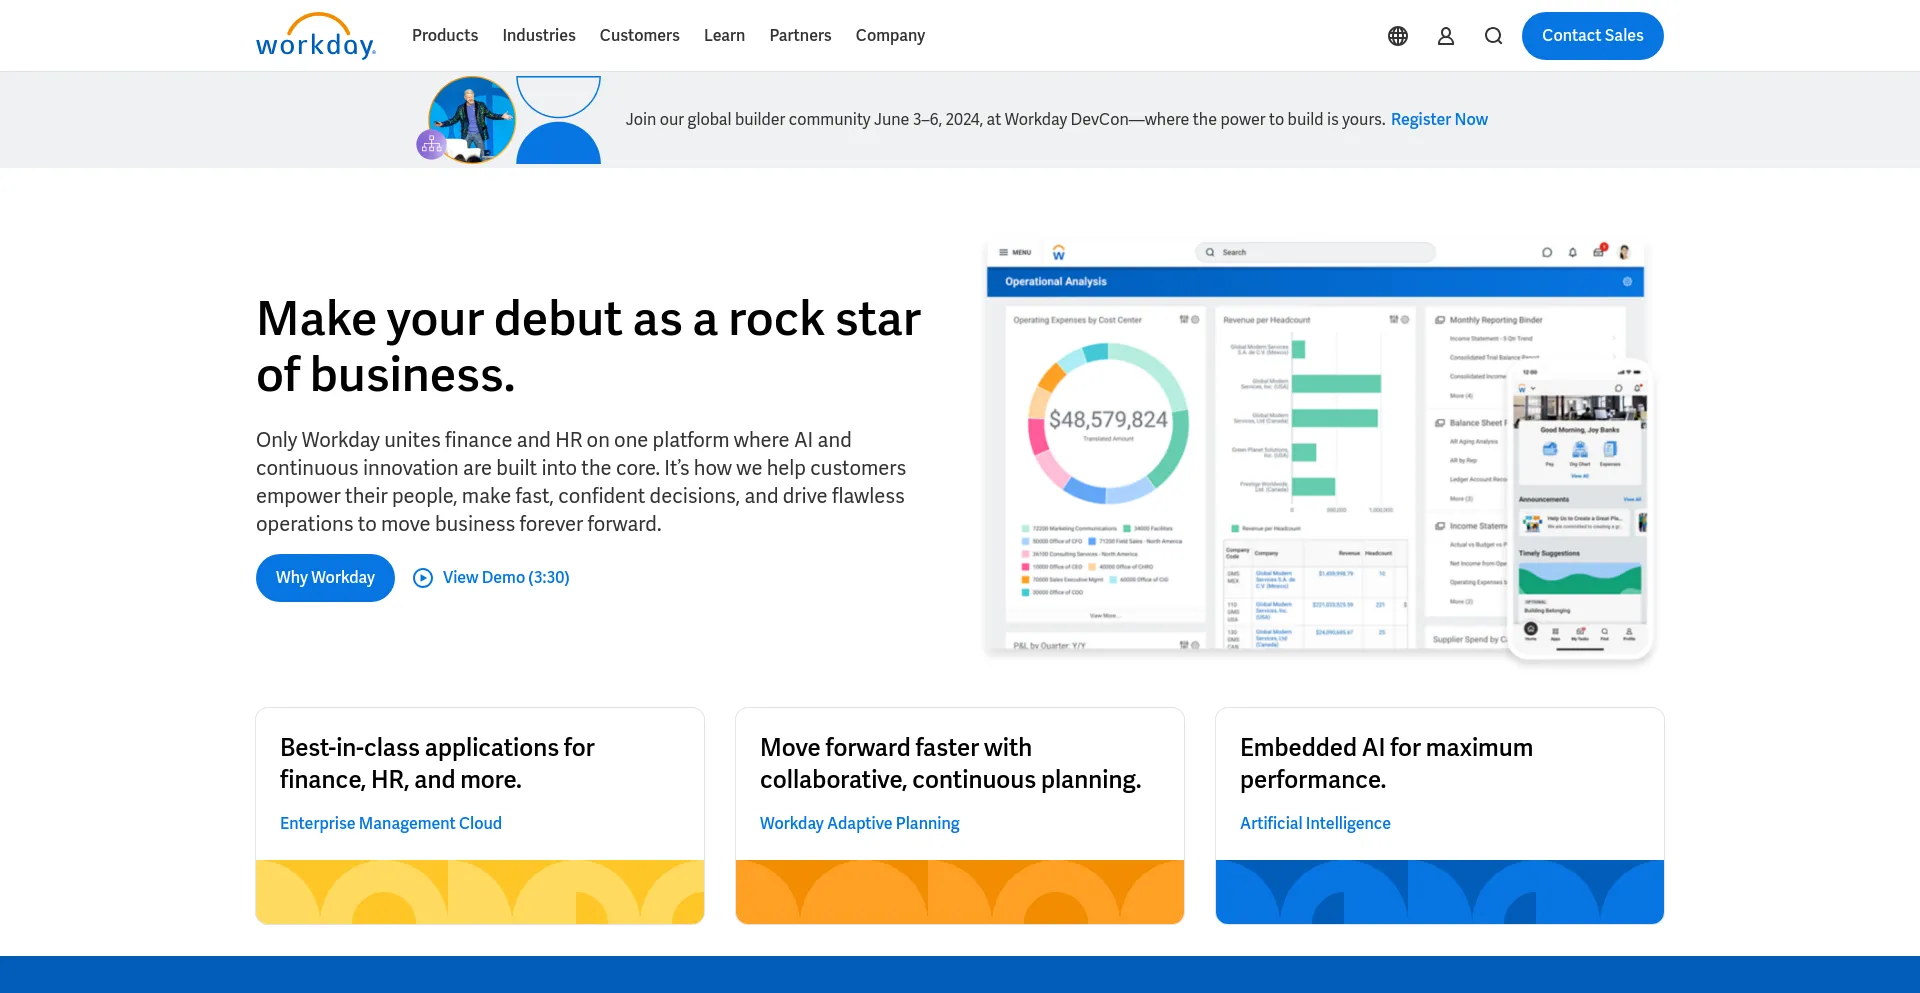Open the user account sign-in icon
The height and width of the screenshot is (993, 1920).
1446,36
